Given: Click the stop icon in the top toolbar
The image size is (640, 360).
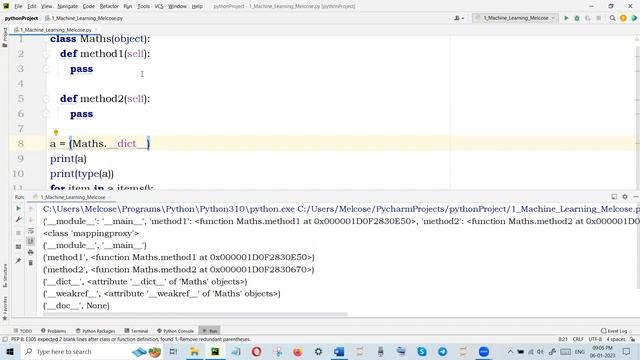Looking at the screenshot, I should tap(598, 18).
